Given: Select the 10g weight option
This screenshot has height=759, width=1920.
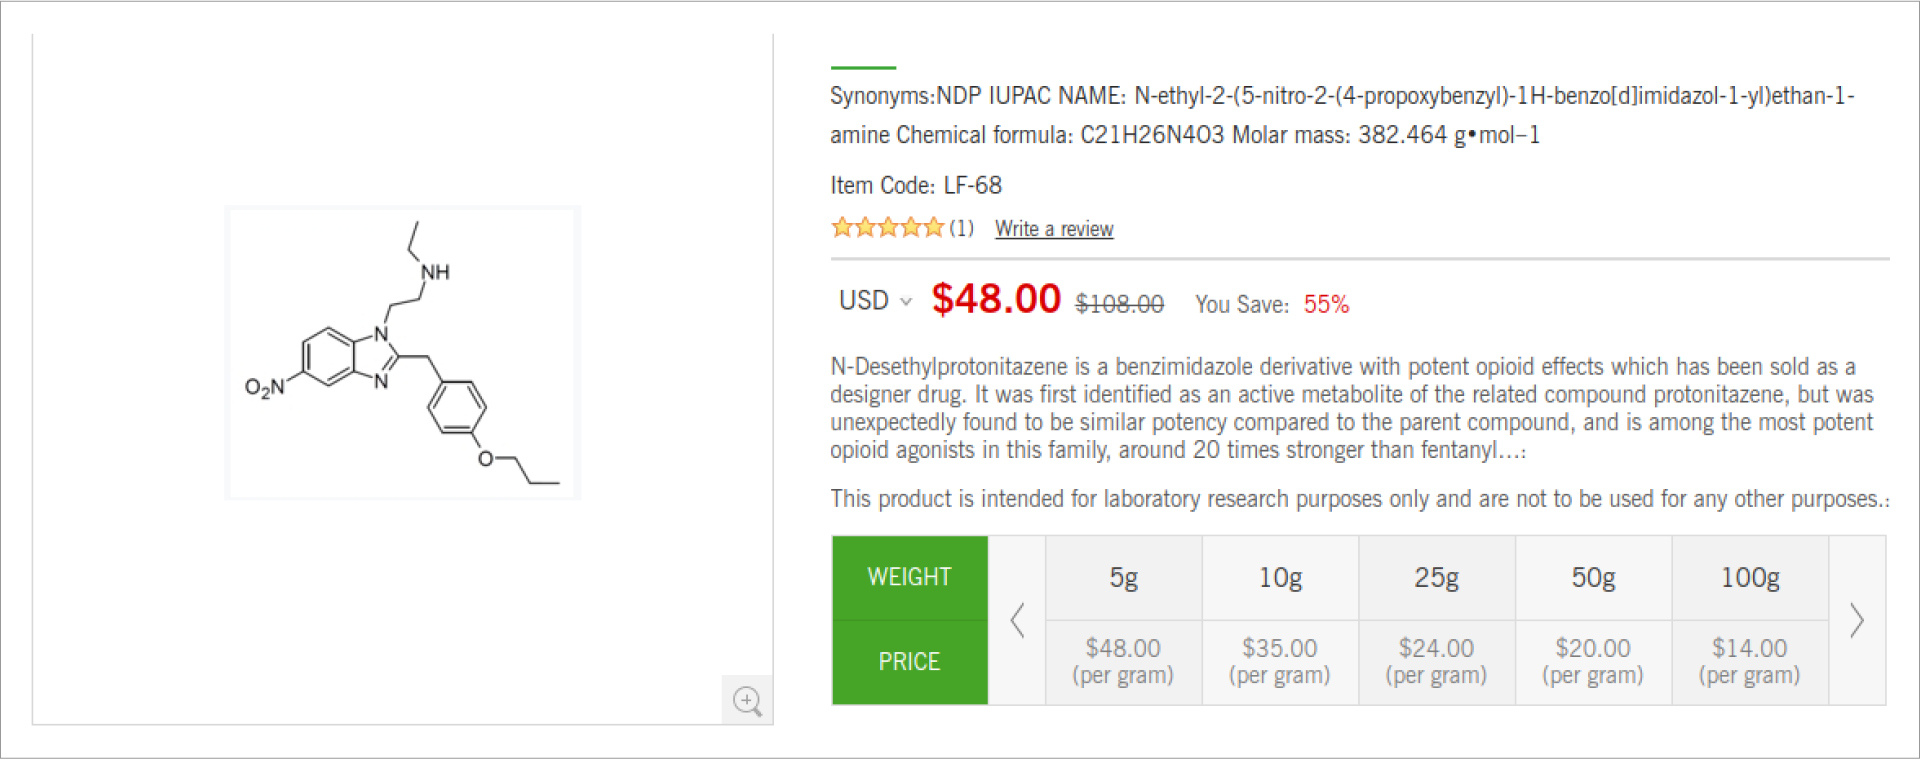Looking at the screenshot, I should pyautogui.click(x=1280, y=578).
